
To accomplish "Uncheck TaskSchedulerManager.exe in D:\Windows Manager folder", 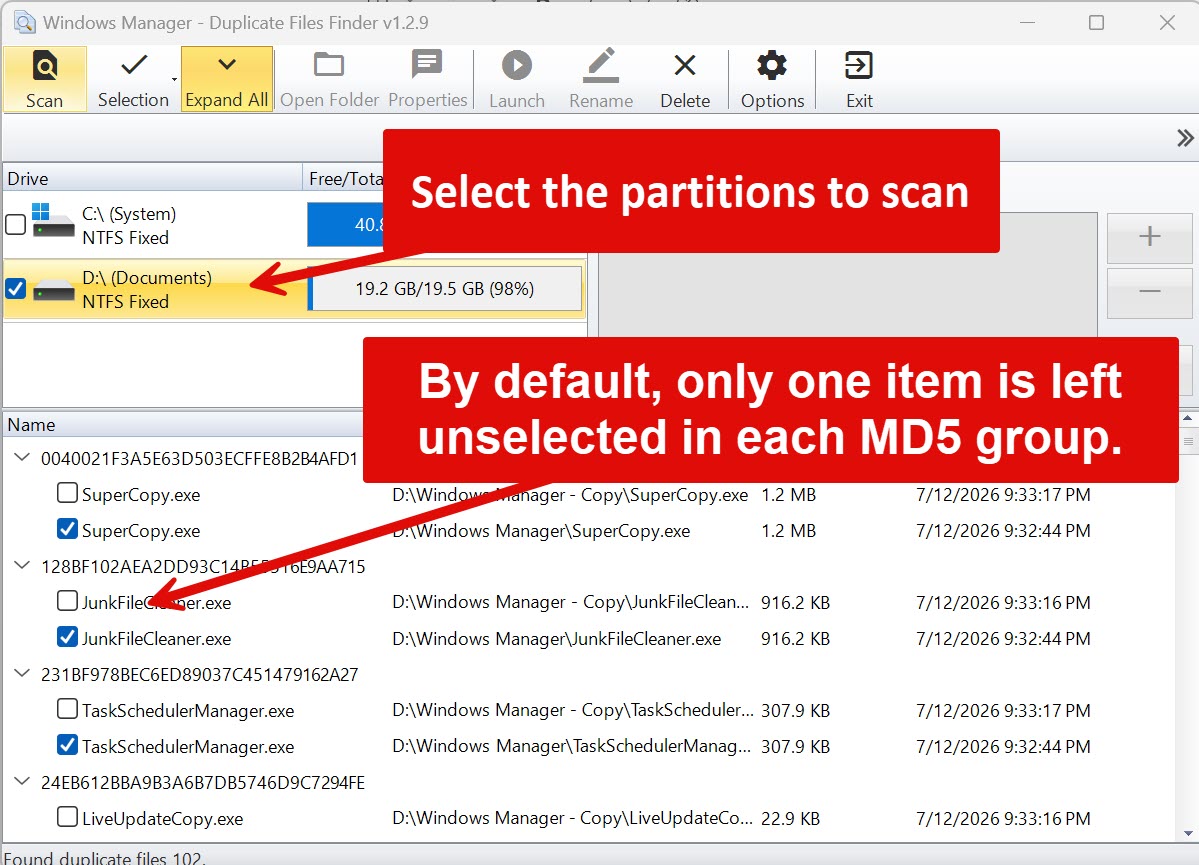I will coord(67,744).
